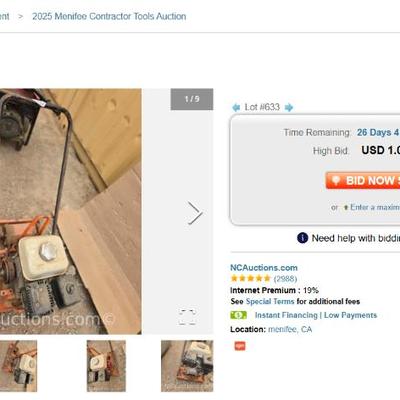Click the small red icon below location
Screen dimensions: 400x400
(240, 346)
